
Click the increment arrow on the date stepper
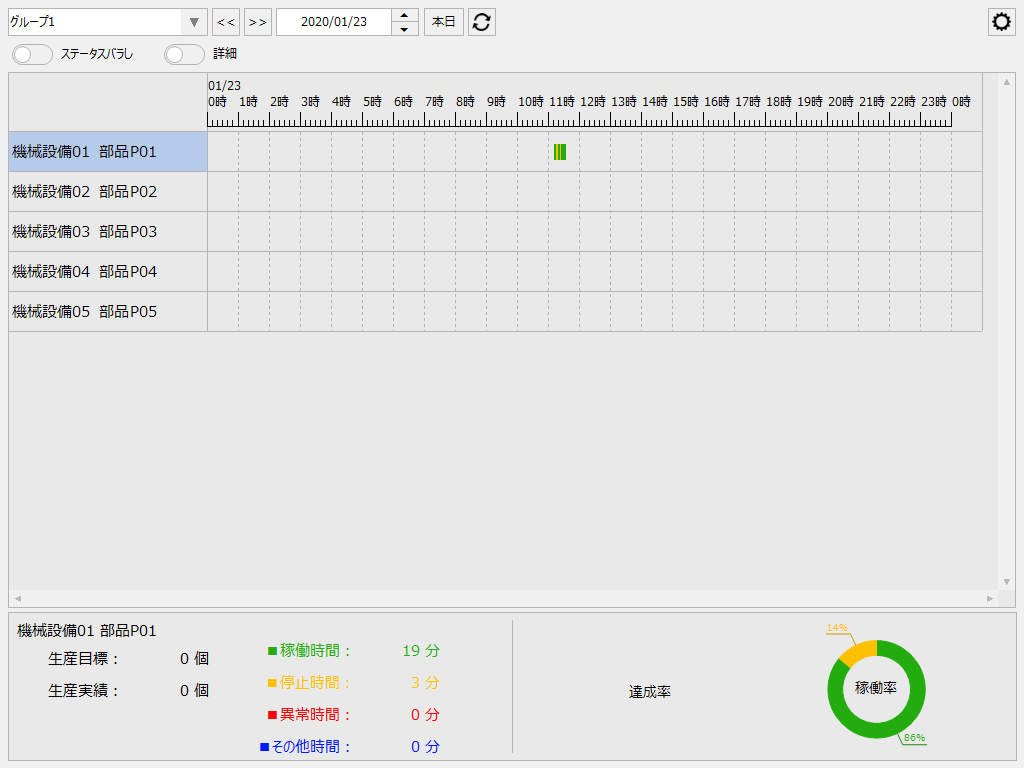coord(404,15)
